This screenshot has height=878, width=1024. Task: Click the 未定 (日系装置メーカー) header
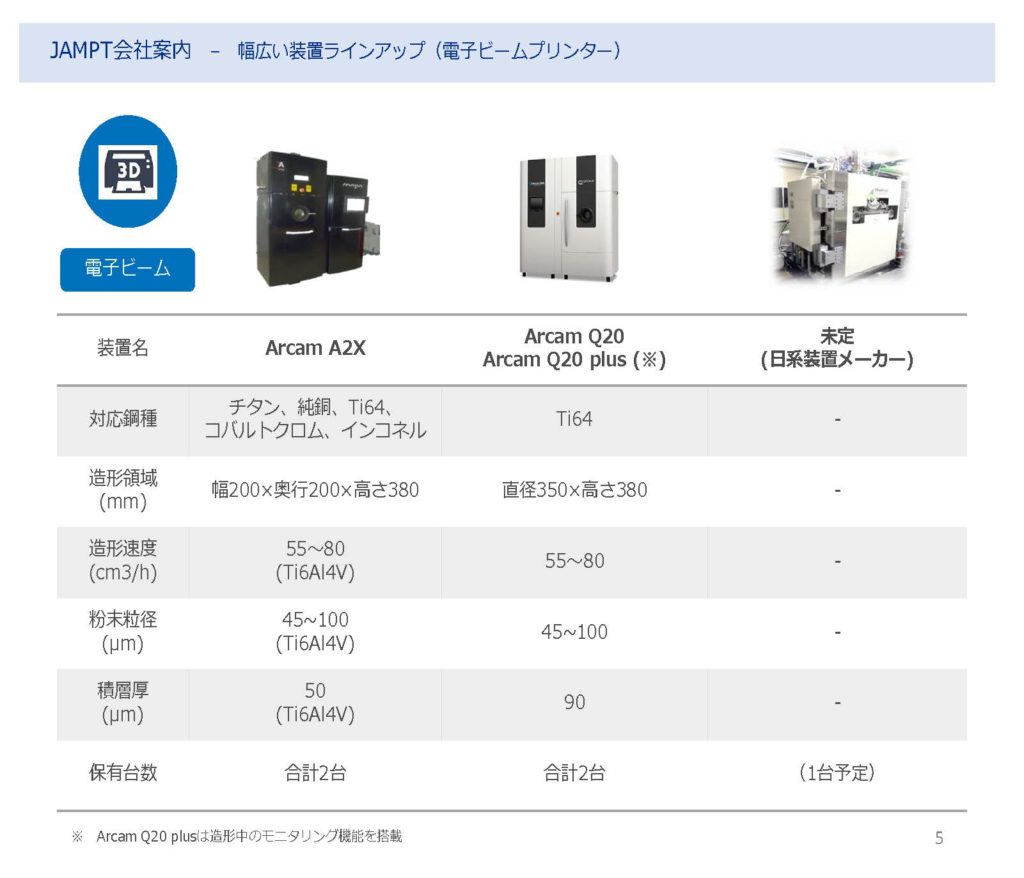[837, 348]
